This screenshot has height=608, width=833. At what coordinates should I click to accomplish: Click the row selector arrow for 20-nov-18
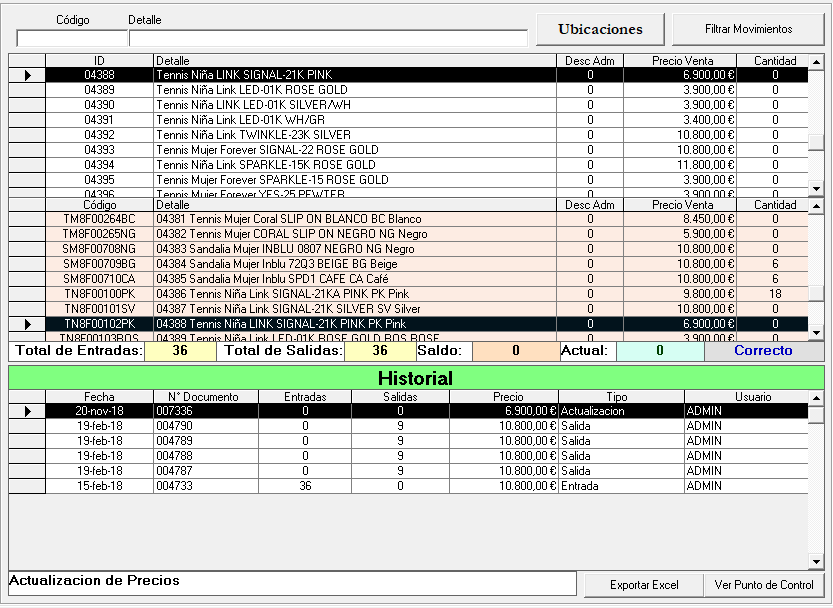[x=27, y=411]
